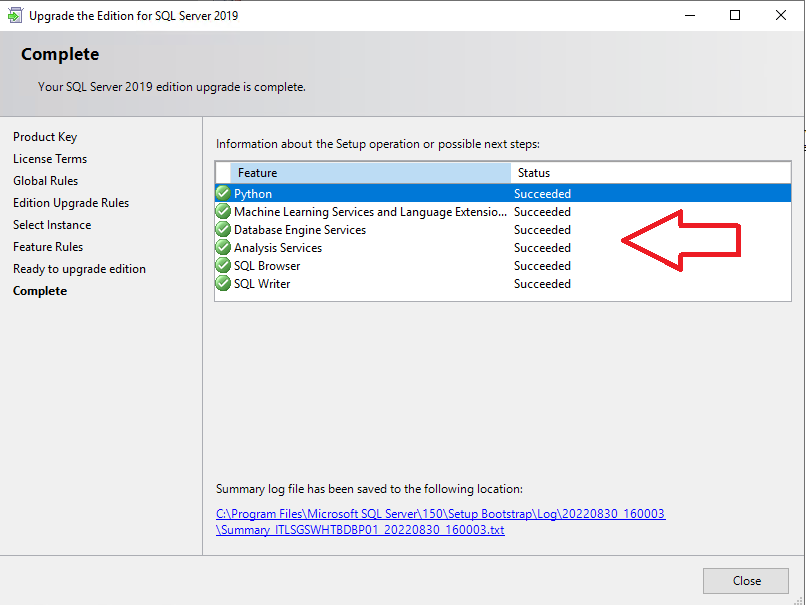
Task: Close the window with the X button
Action: [x=781, y=15]
